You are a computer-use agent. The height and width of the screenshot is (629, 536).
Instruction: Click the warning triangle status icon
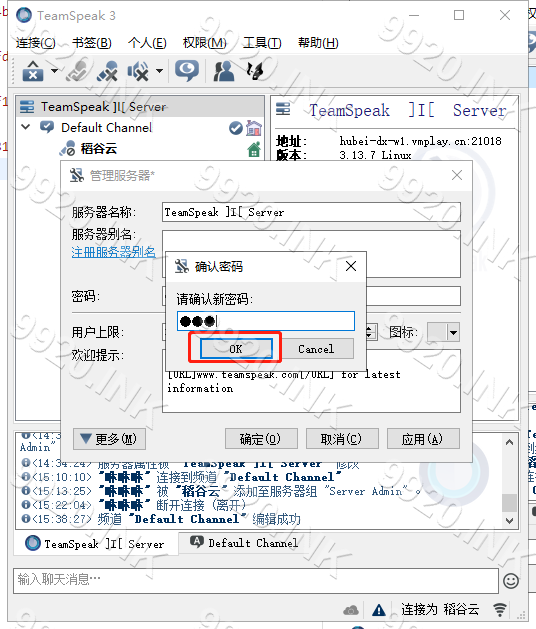click(x=379, y=610)
